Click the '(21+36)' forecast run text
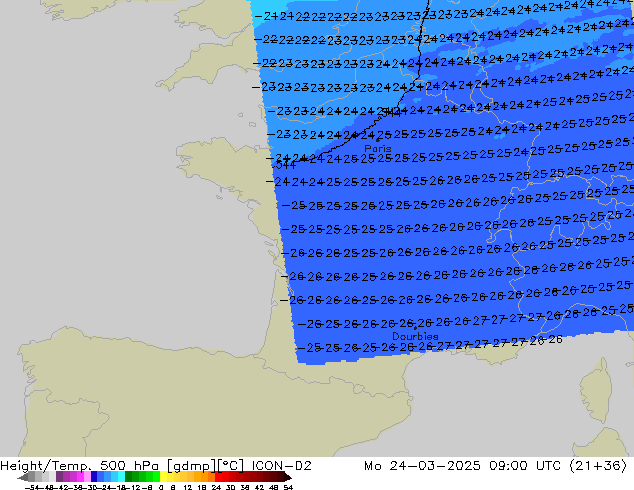 tap(598, 466)
